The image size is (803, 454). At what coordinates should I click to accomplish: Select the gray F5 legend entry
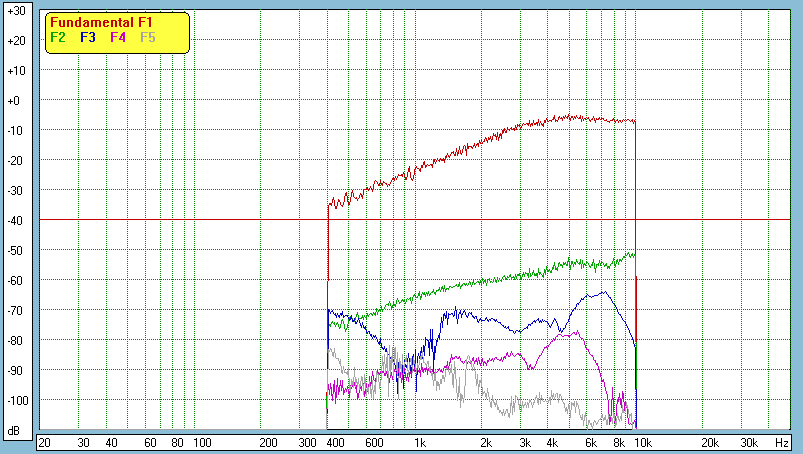pos(148,37)
